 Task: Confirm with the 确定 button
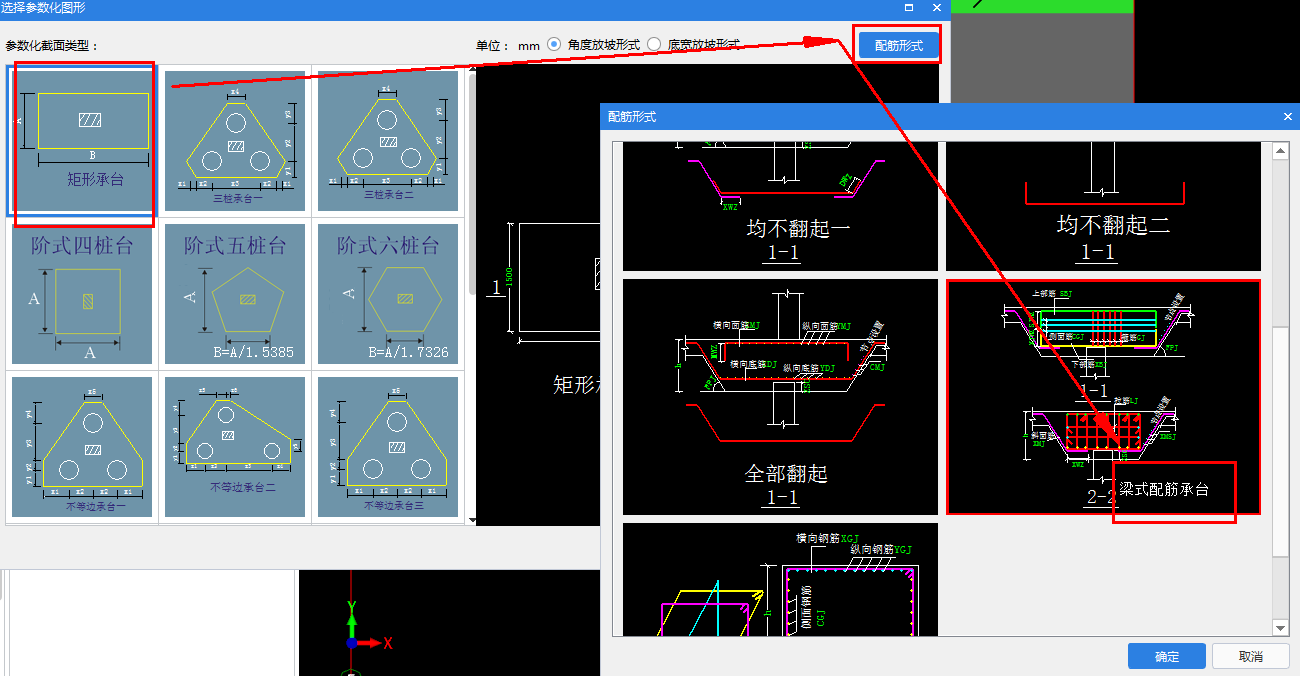(x=1166, y=656)
